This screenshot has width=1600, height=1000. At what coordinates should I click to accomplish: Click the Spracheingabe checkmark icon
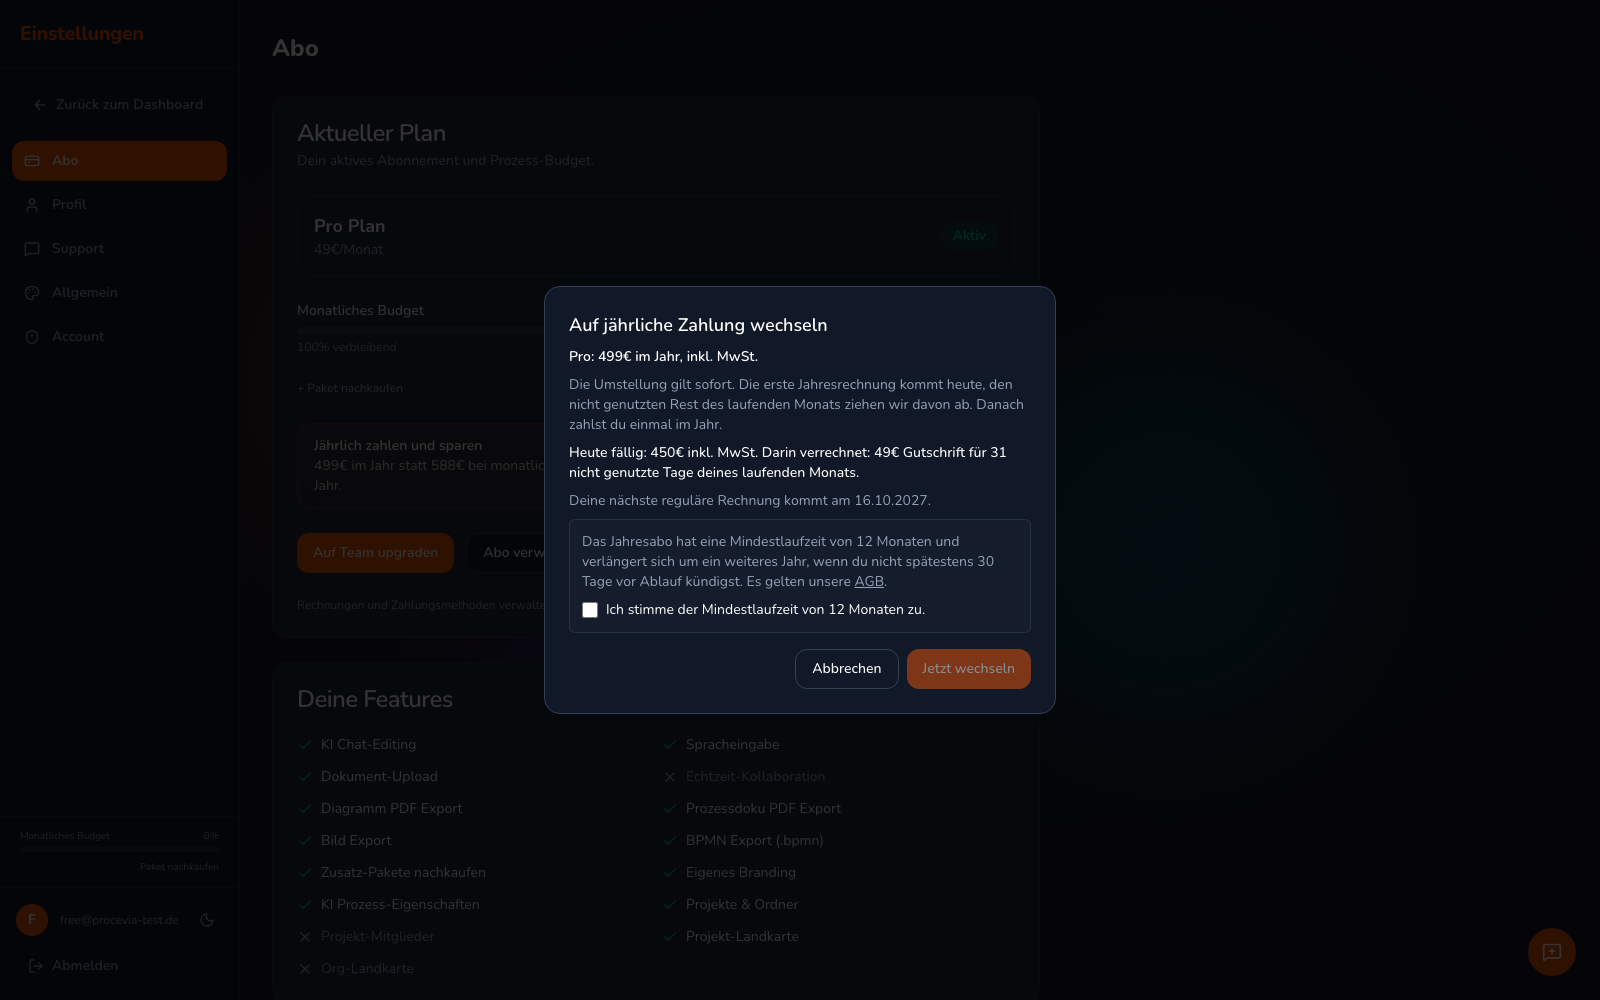(670, 745)
